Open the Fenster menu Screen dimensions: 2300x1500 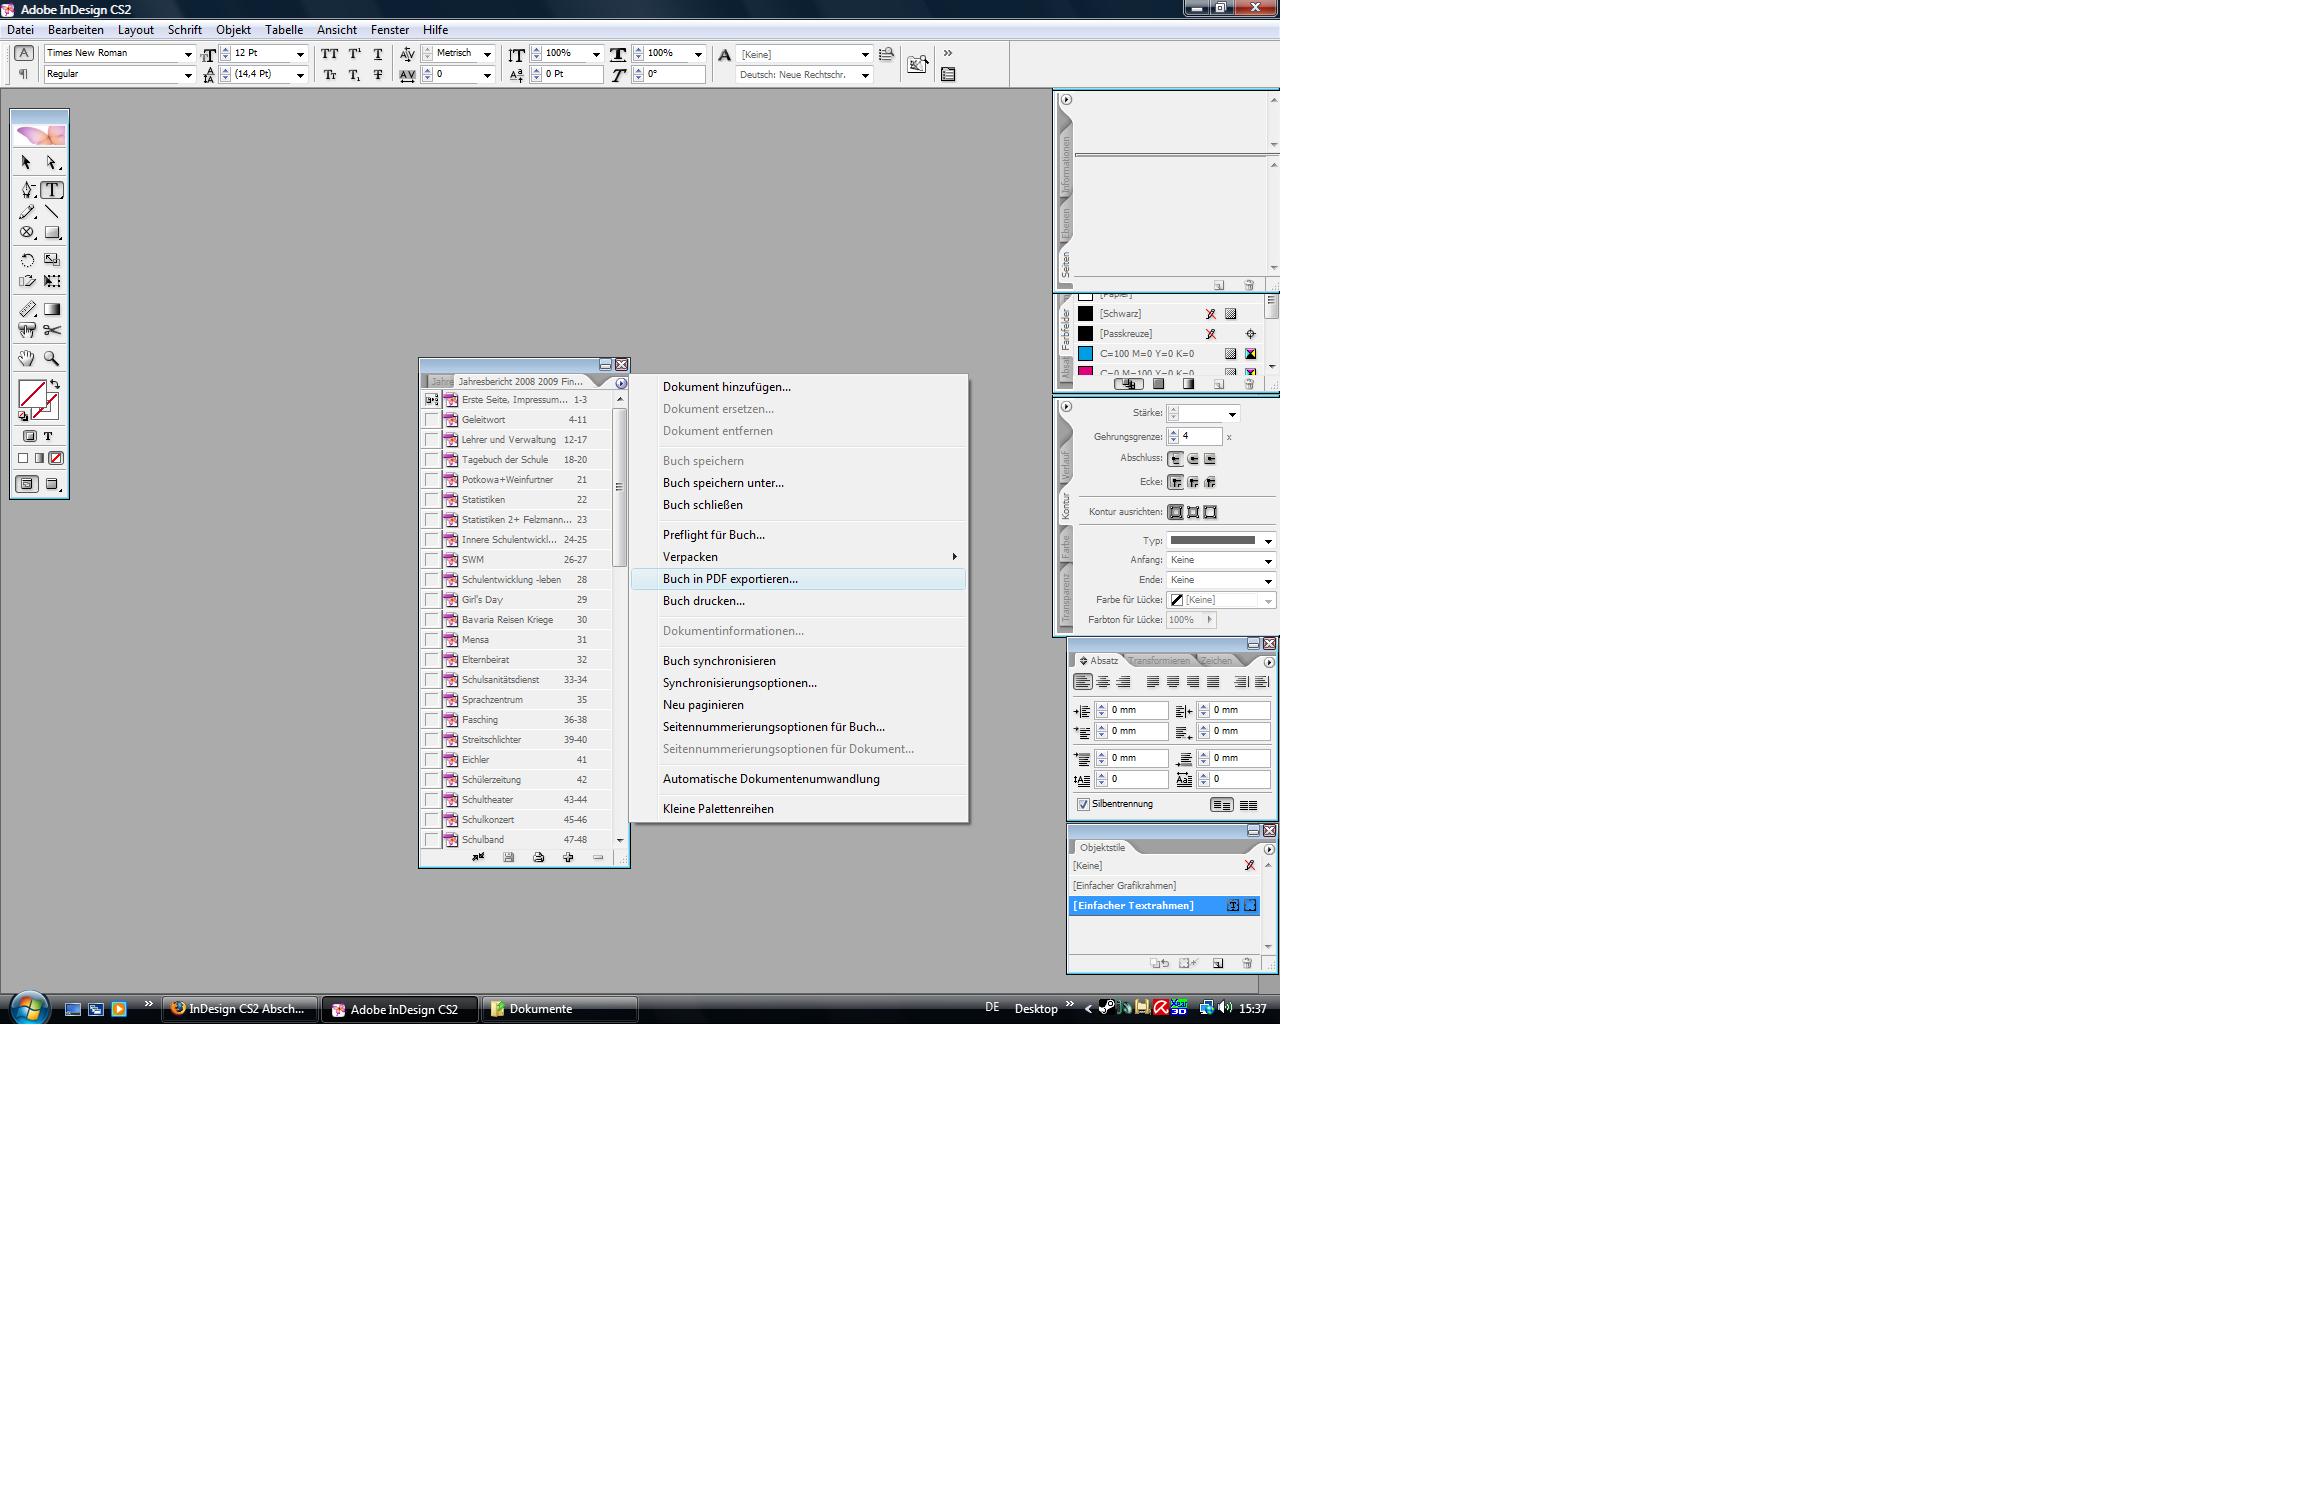389,30
